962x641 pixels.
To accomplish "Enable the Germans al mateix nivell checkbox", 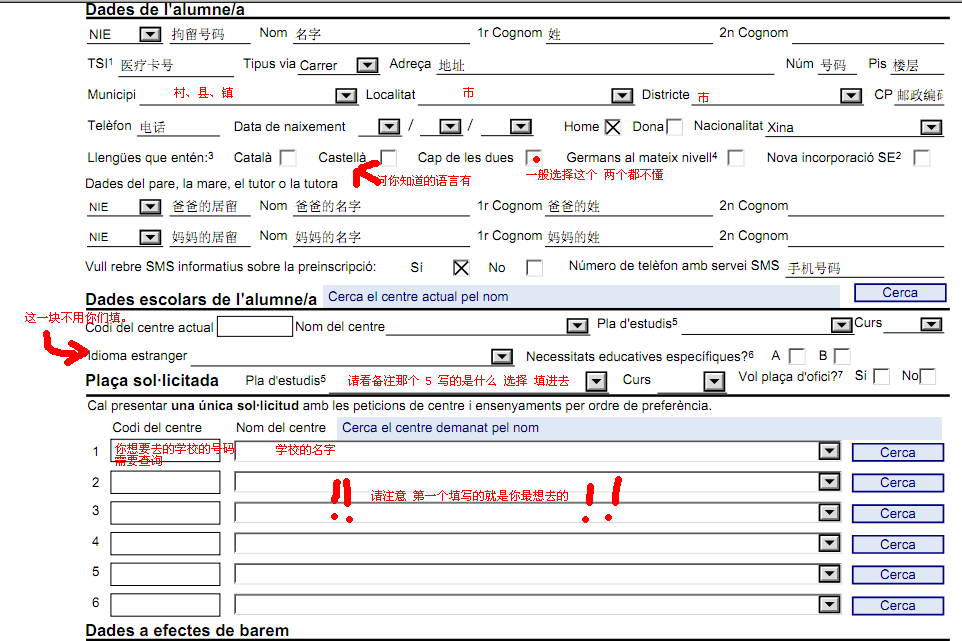I will pyautogui.click(x=735, y=157).
